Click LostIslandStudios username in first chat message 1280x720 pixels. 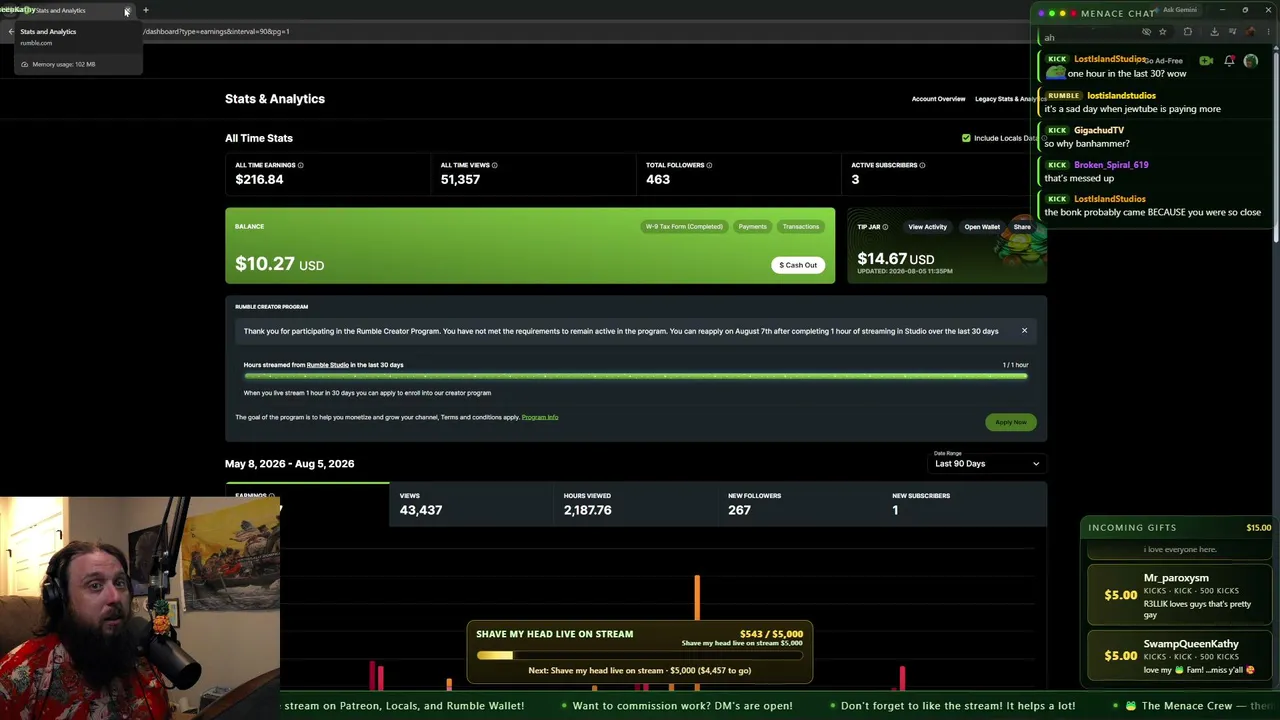click(x=1110, y=60)
